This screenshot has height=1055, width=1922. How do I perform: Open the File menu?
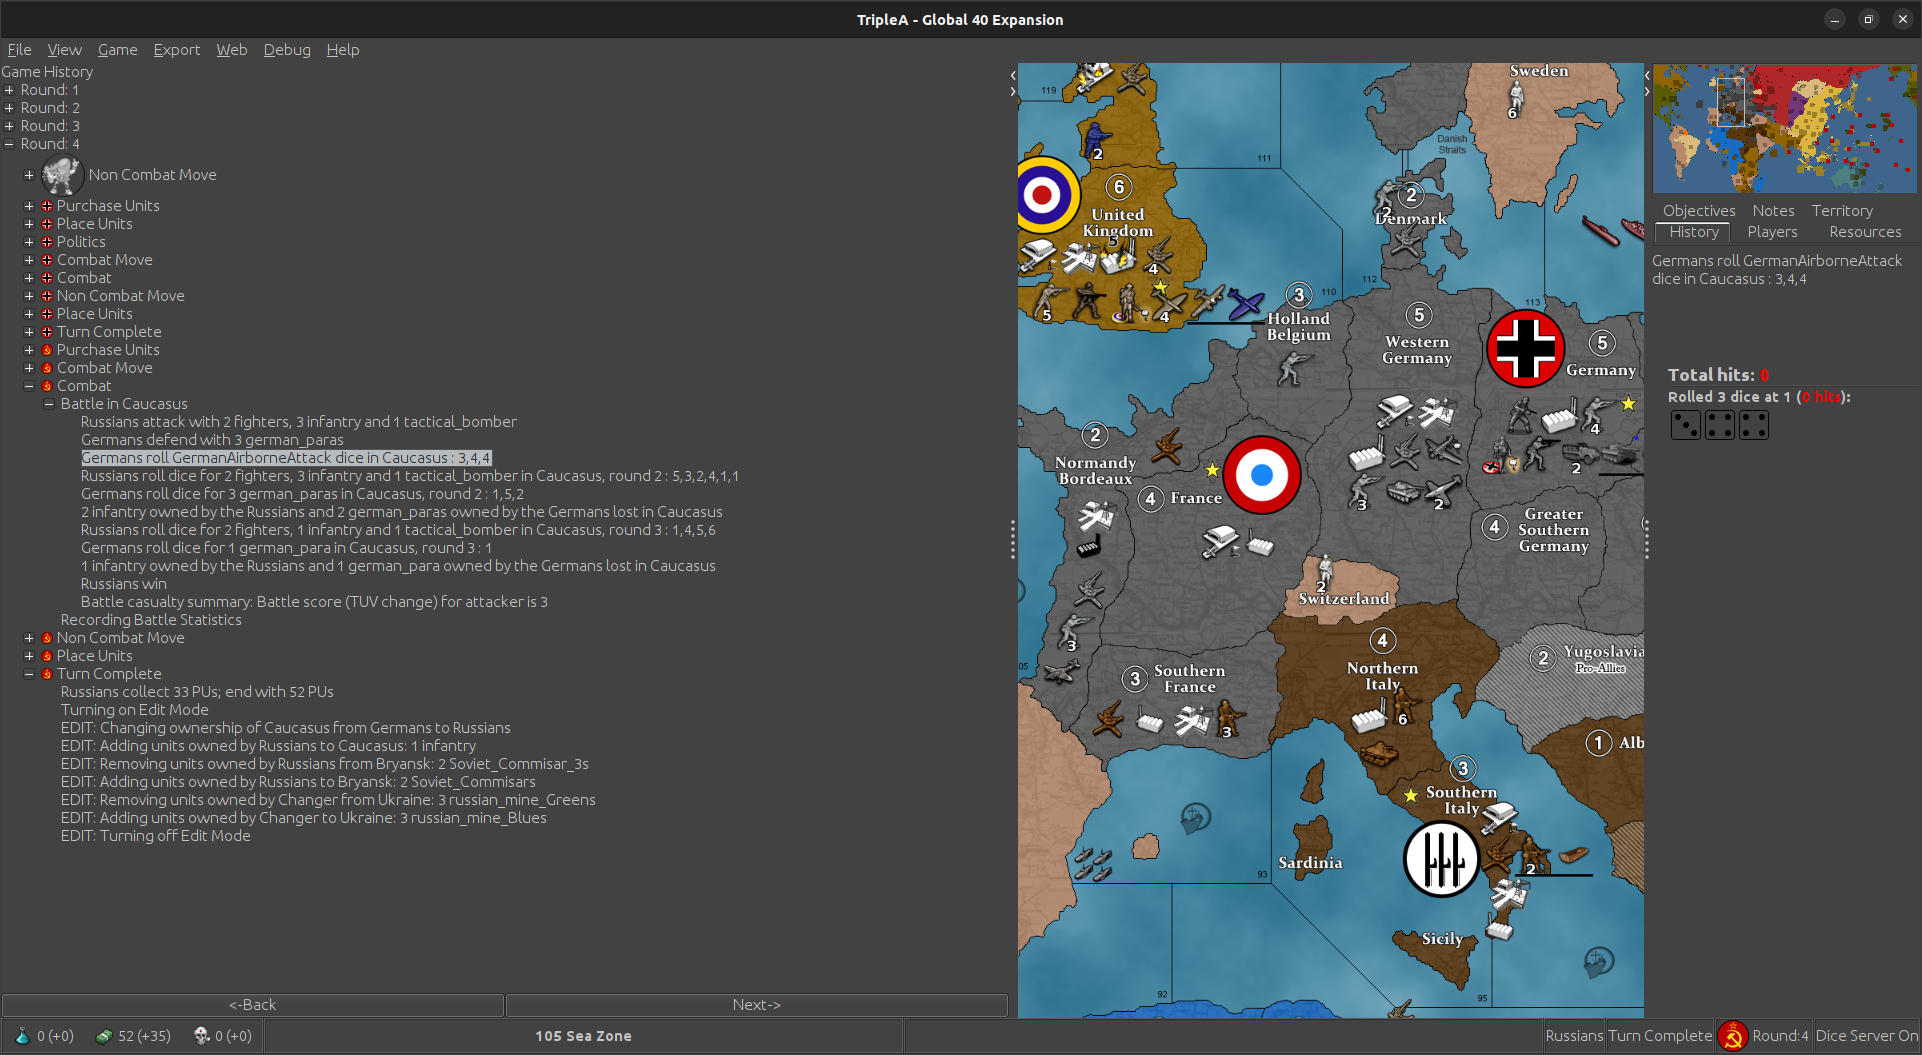(x=19, y=50)
